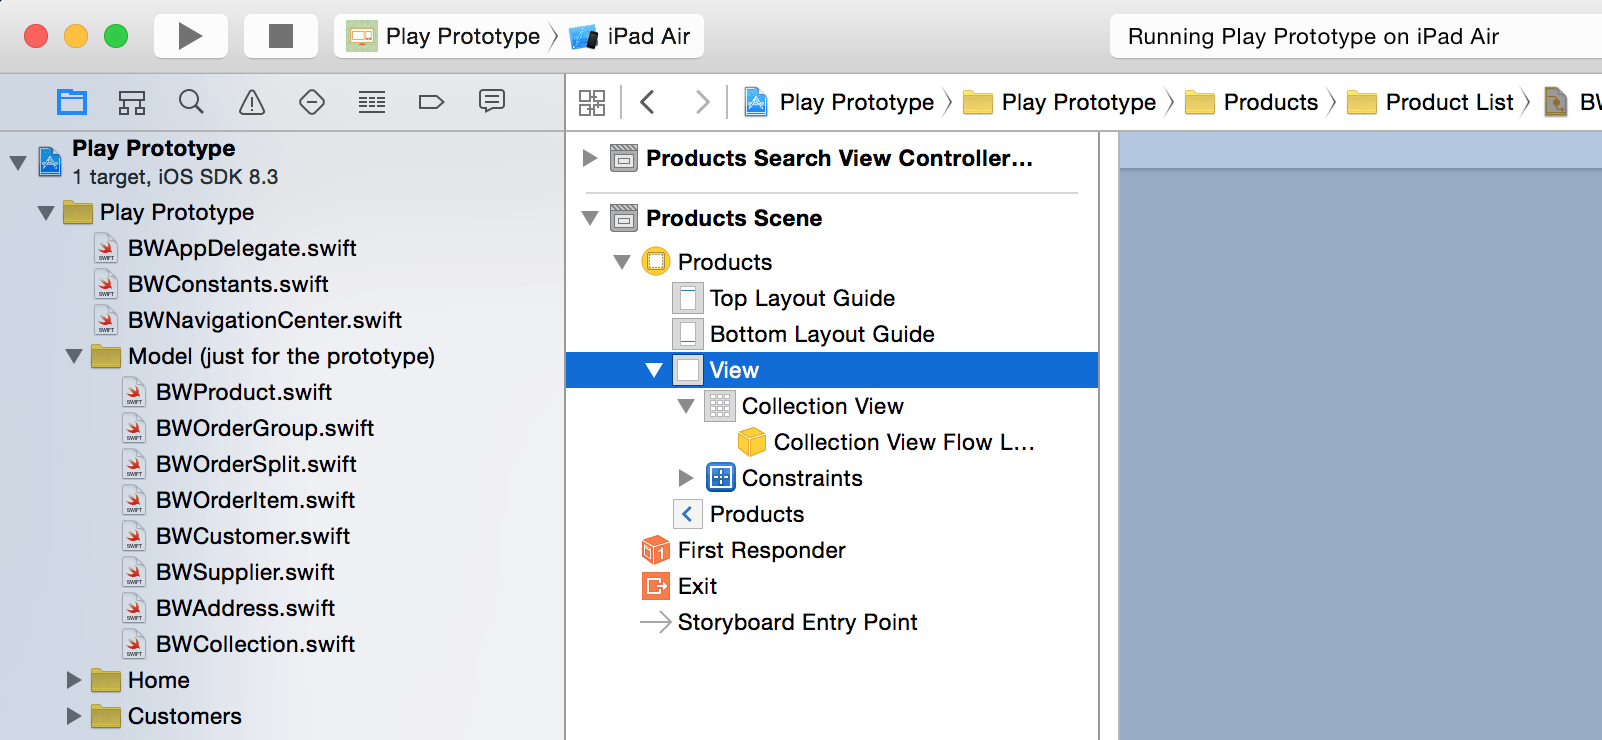Screen dimensions: 1602x740
Task: Click Products breadcrumb in jump bar
Action: pos(1252,102)
